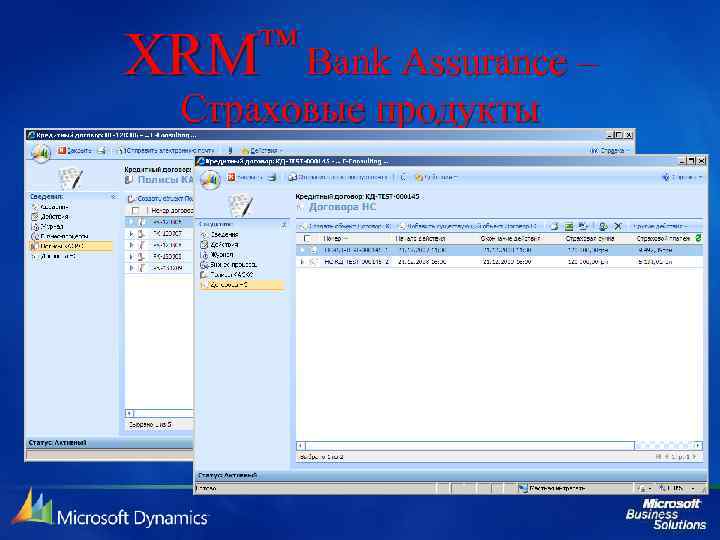Open Полисы КАСКО in front window sidebar
The image size is (720, 540).
227,275
